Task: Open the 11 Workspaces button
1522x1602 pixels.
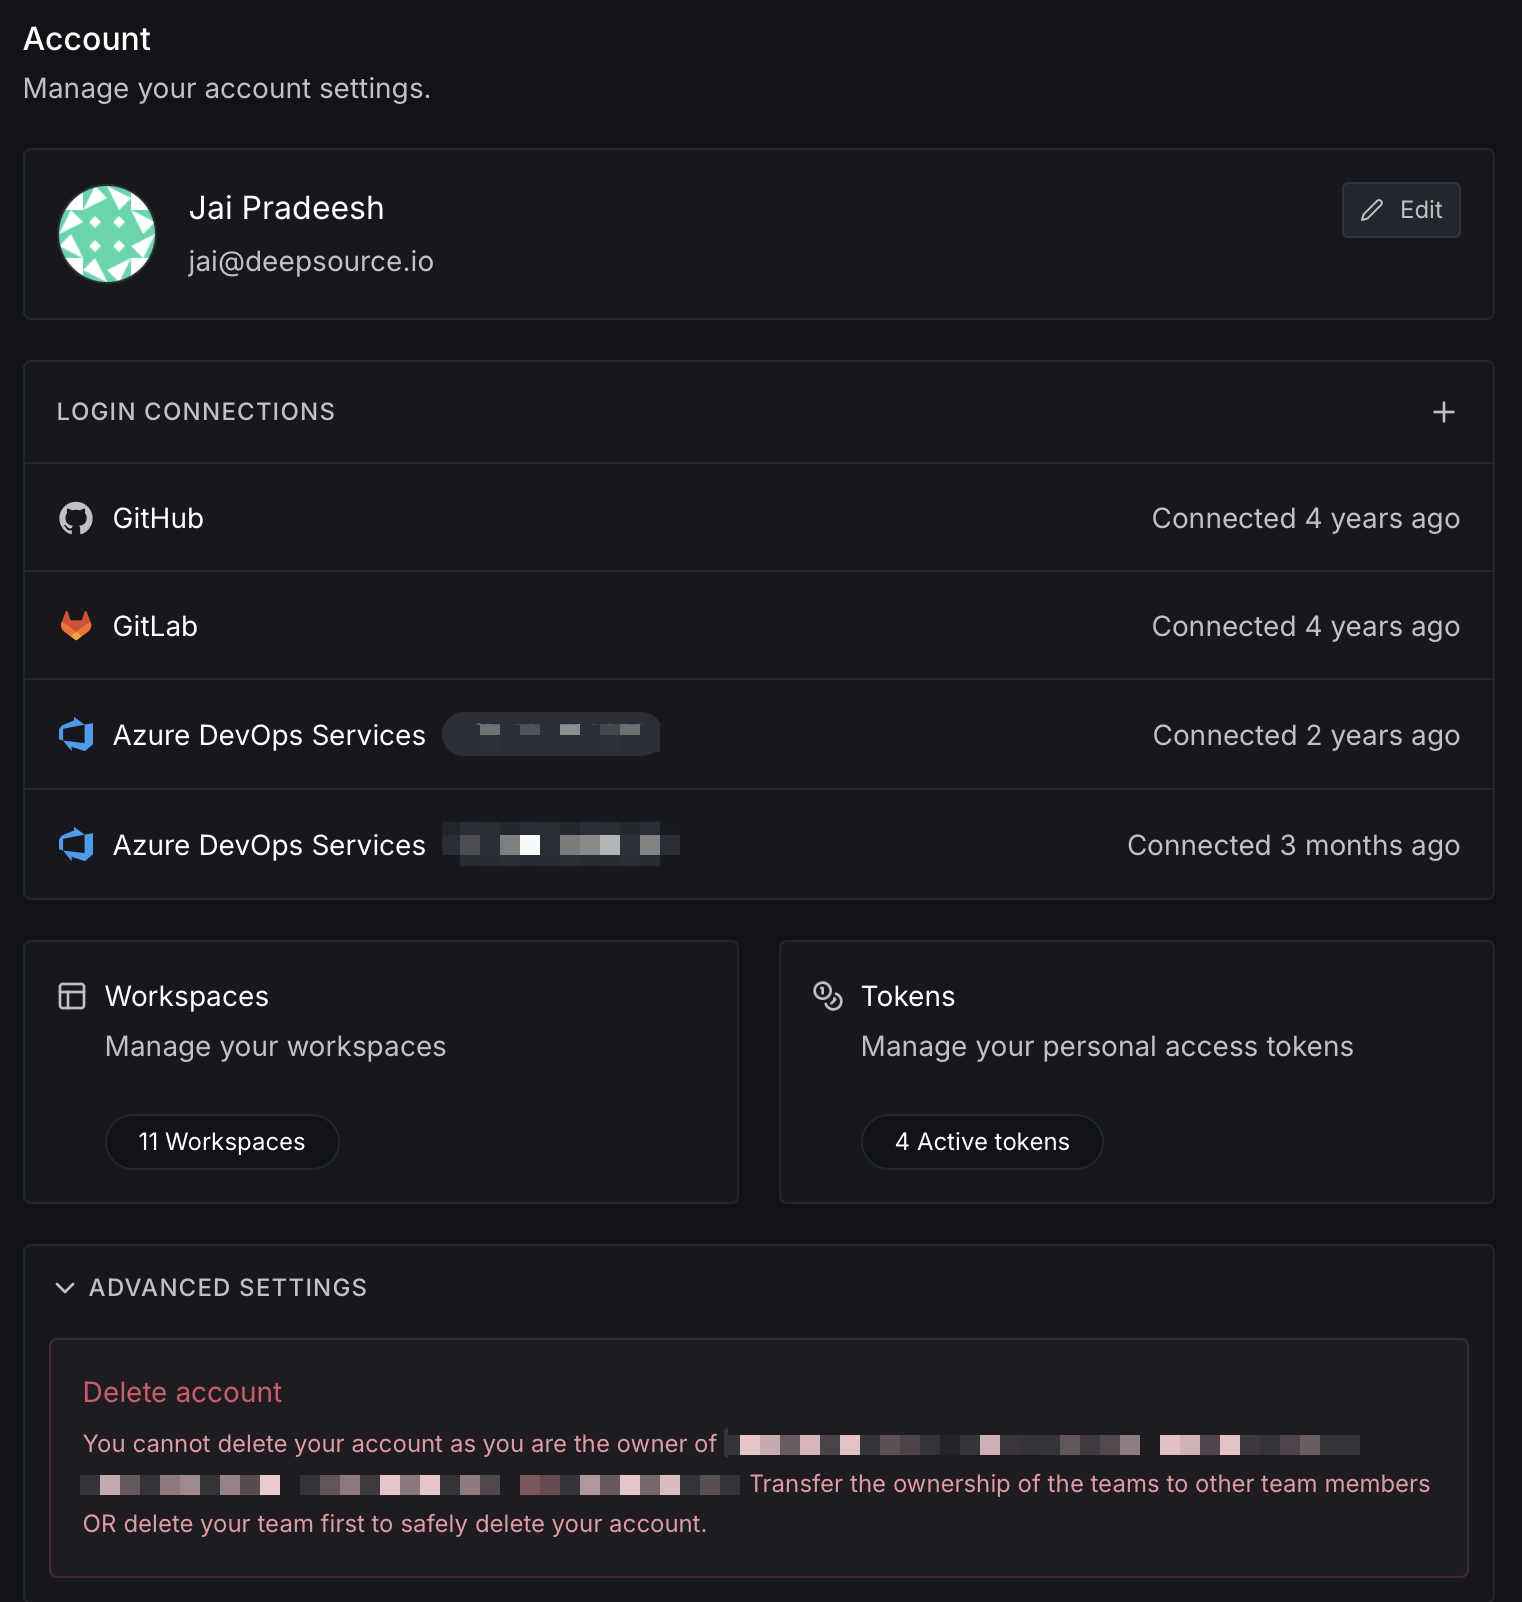Action: (x=222, y=1142)
